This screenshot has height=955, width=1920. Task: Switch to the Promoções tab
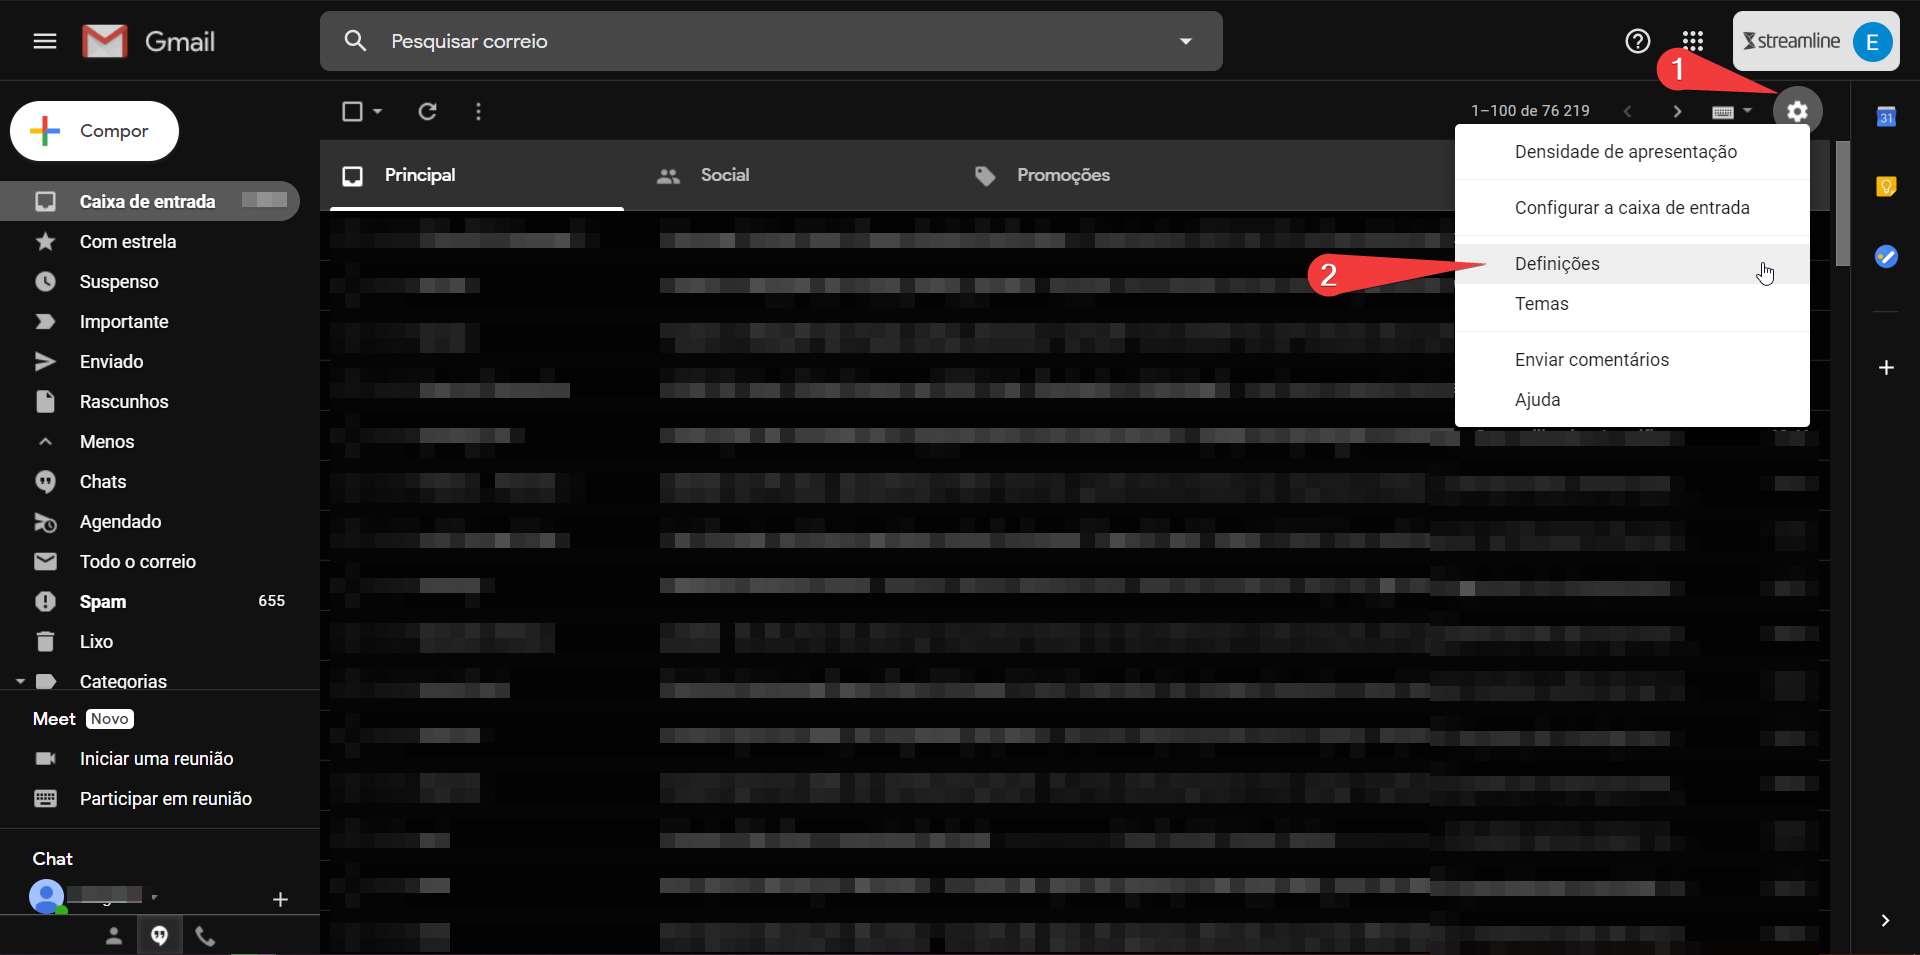[x=1062, y=175]
